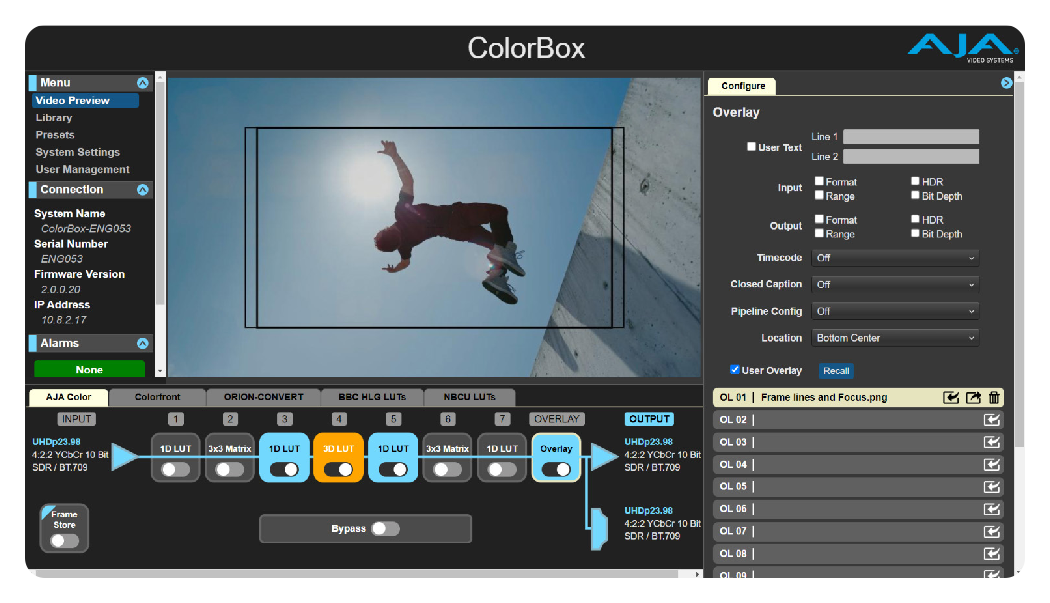Disable the stage 3 1D LUT switch
The width and height of the screenshot is (1050, 603).
pyautogui.click(x=284, y=470)
